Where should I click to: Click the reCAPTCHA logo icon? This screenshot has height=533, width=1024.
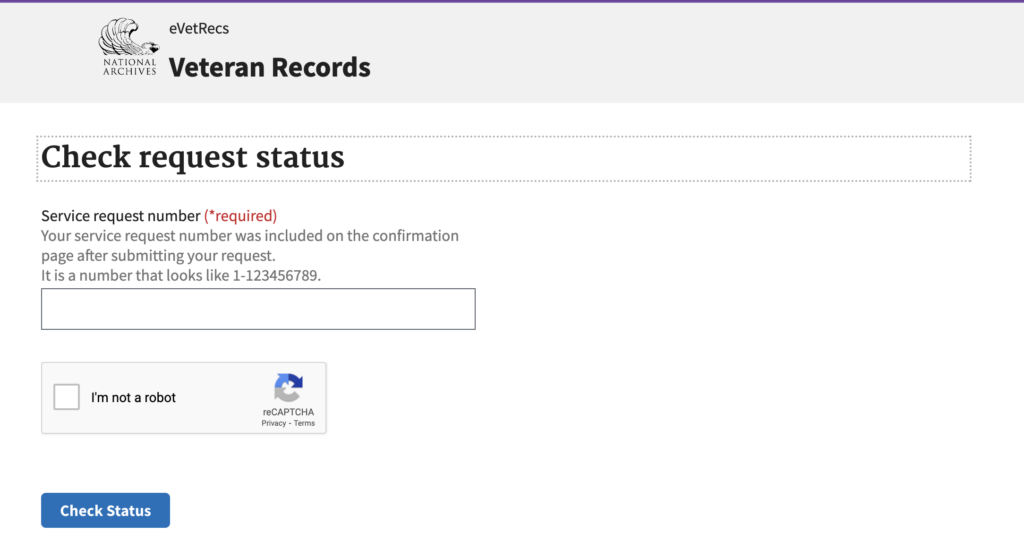point(288,387)
